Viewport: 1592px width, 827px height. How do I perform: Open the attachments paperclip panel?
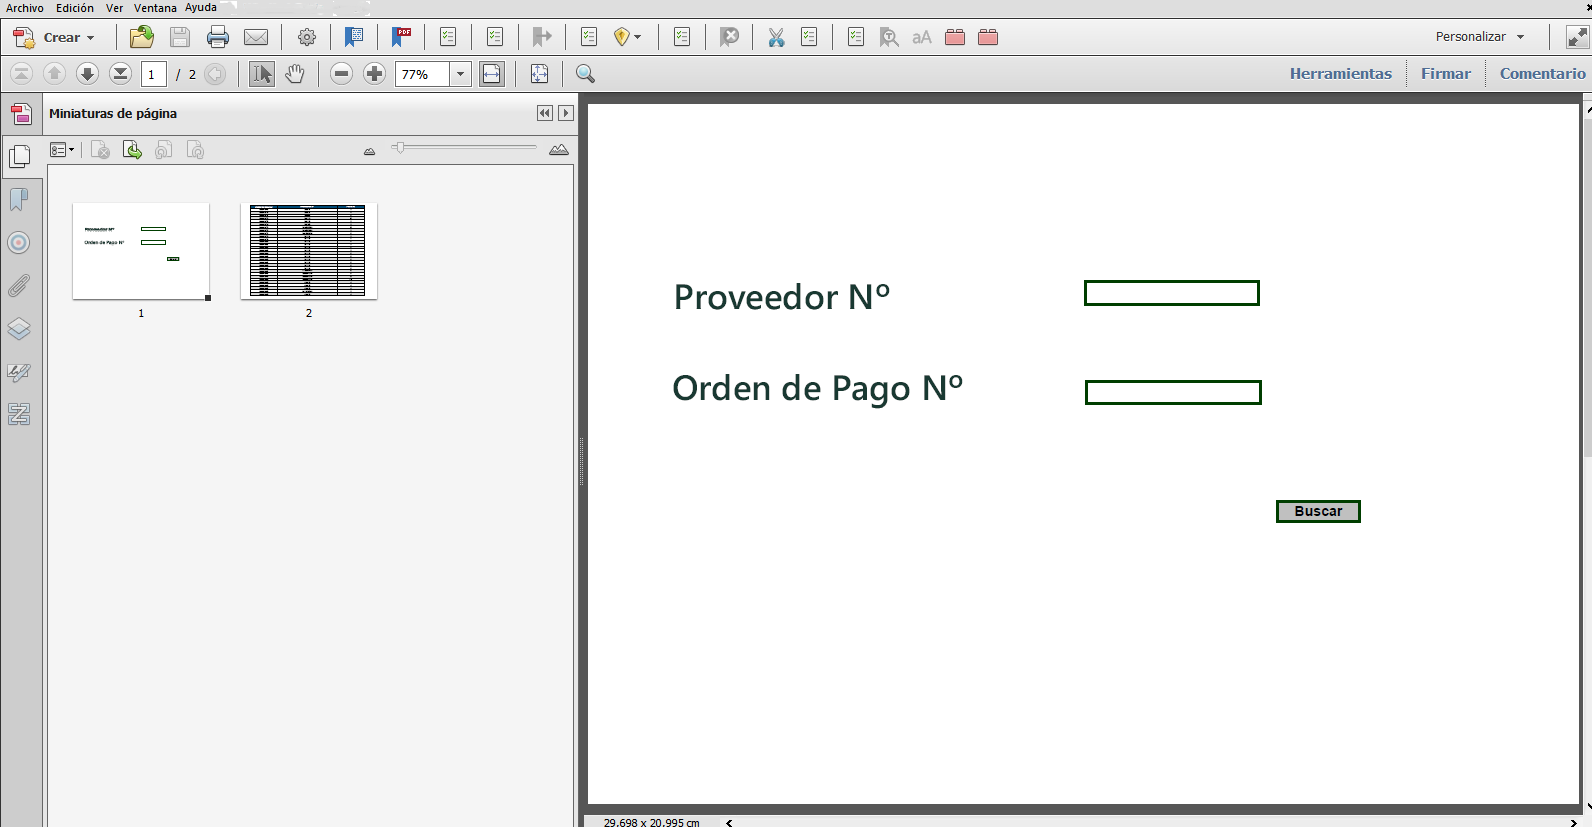pos(19,286)
